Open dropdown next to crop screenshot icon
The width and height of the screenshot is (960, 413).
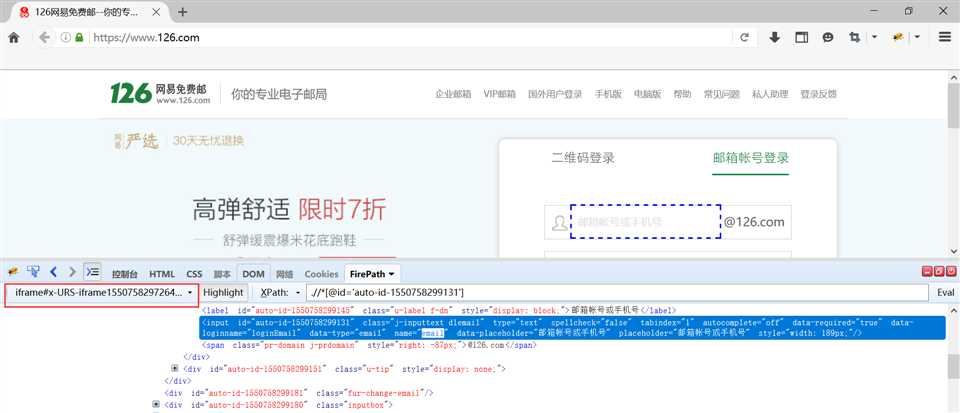(874, 37)
